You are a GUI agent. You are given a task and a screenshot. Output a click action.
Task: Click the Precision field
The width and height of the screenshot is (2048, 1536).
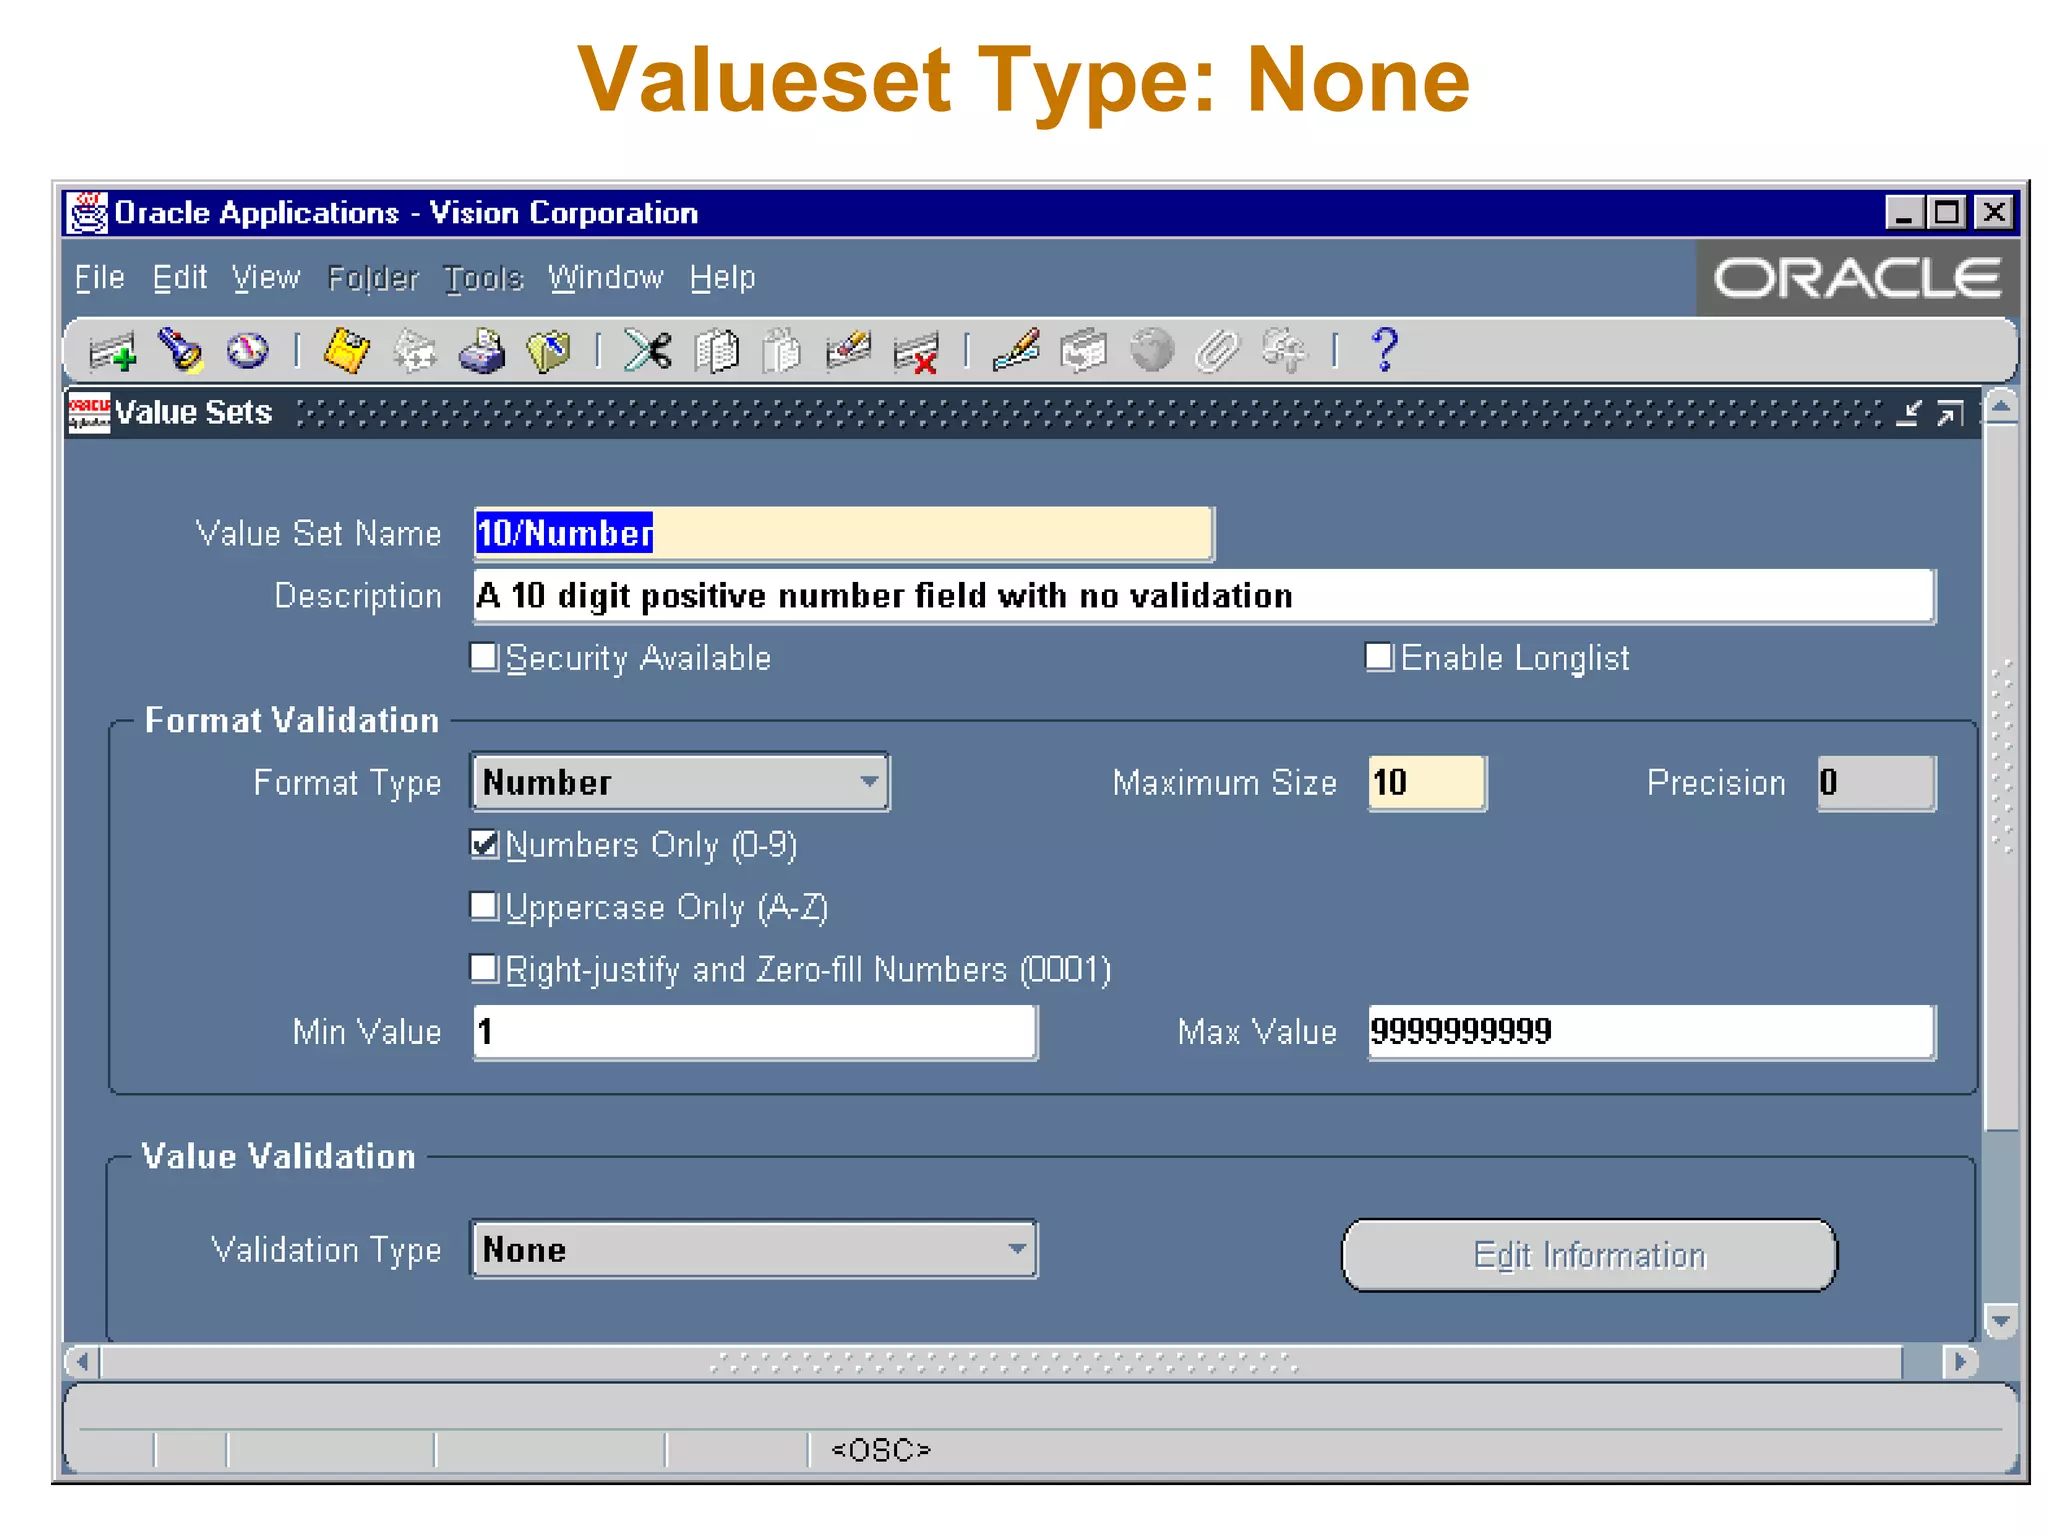[x=1876, y=782]
